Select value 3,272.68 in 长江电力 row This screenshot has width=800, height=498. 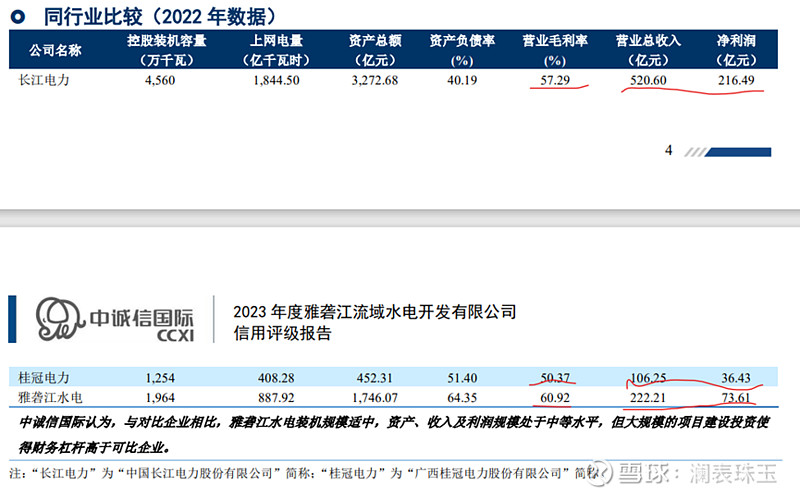point(375,80)
